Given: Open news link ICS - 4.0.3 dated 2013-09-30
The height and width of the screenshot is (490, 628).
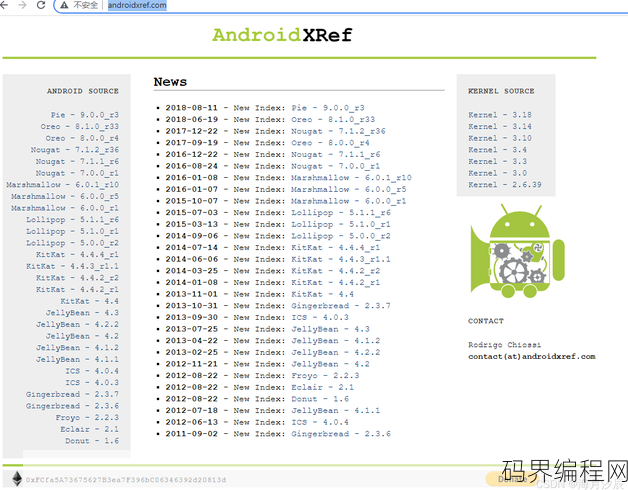Looking at the screenshot, I should tap(320, 317).
